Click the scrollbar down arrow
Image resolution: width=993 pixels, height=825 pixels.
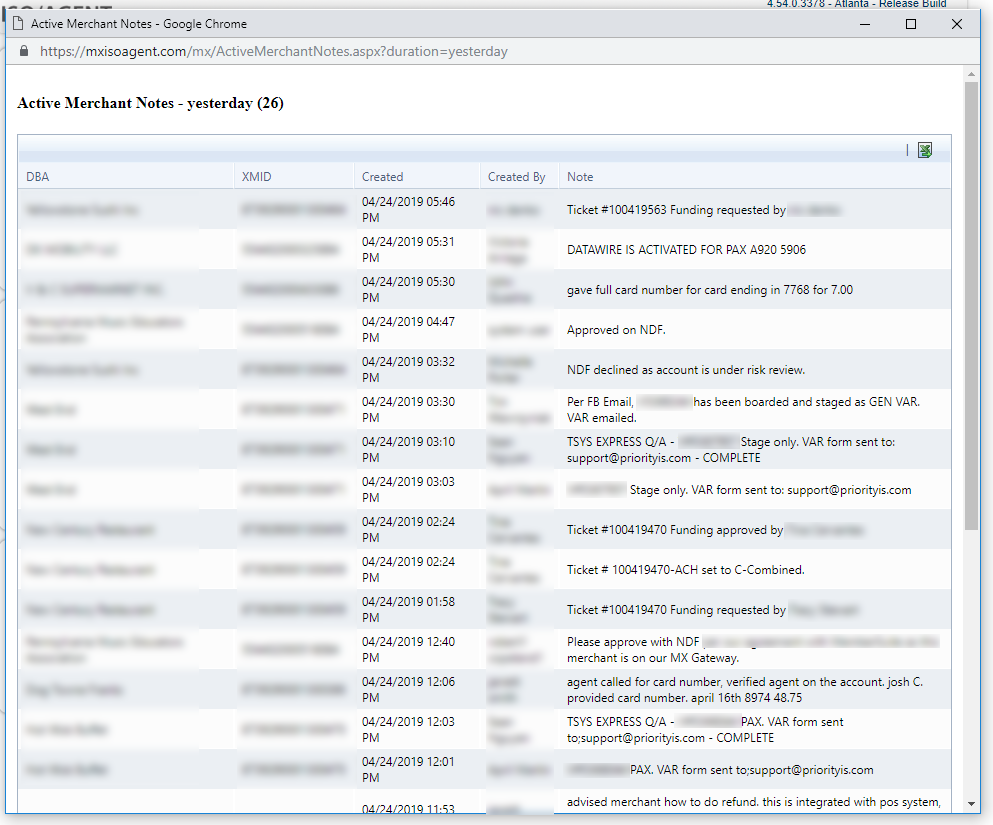[x=971, y=801]
